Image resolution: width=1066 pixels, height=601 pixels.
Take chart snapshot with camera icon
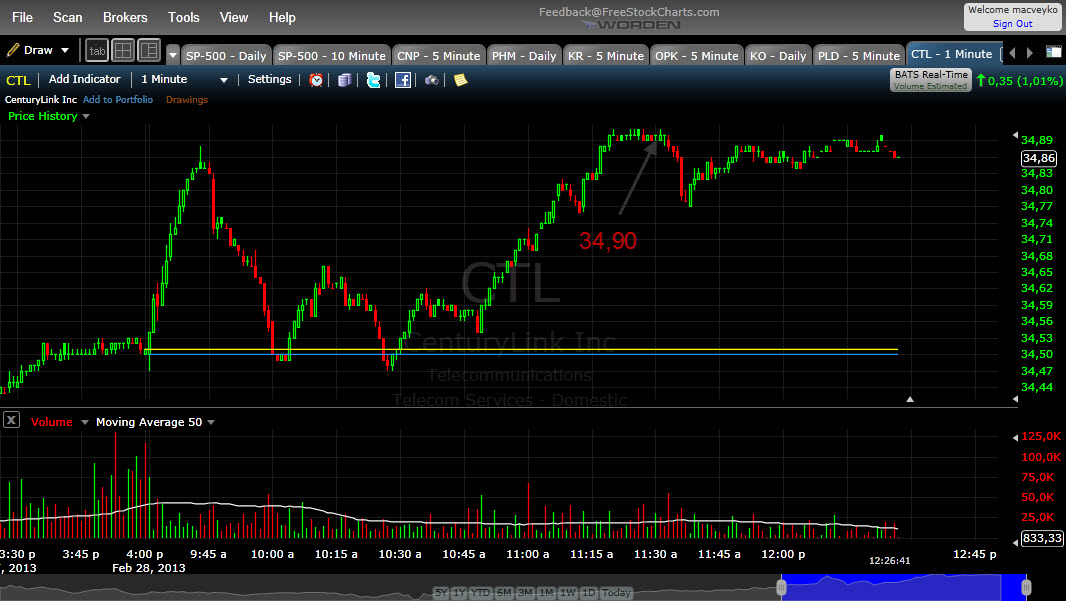coord(432,80)
